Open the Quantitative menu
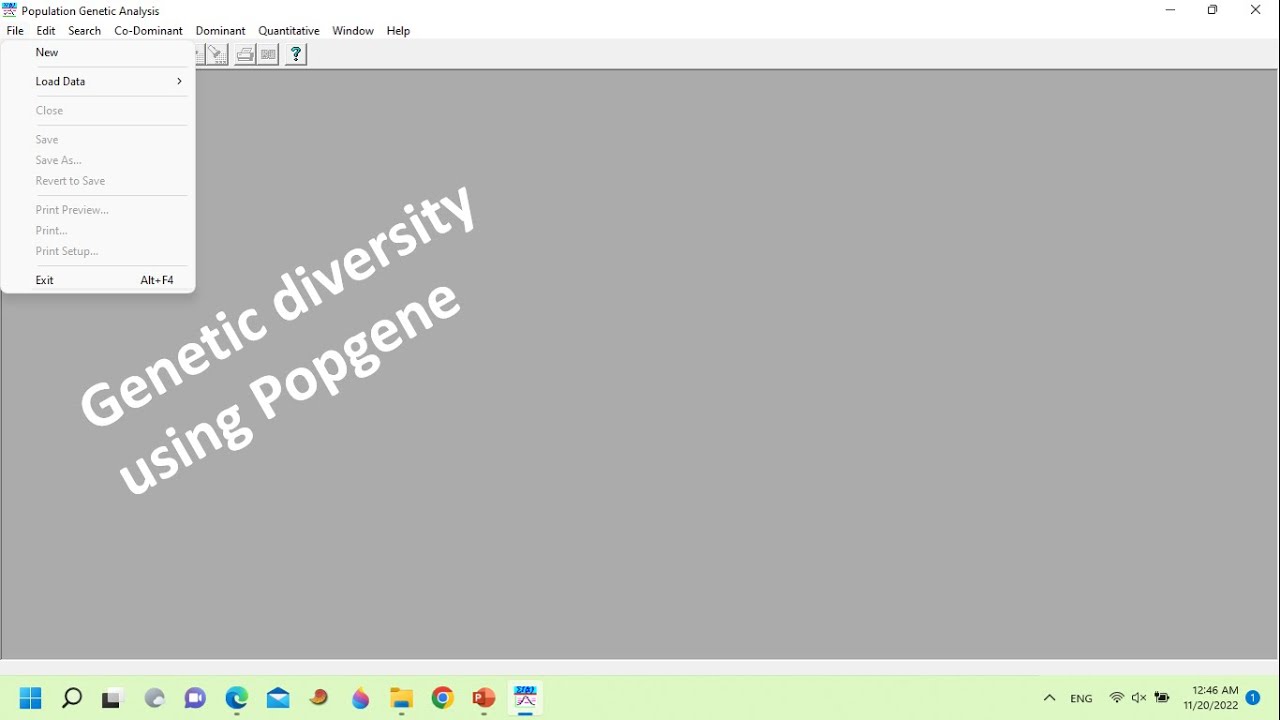Viewport: 1280px width, 720px height. (x=289, y=31)
